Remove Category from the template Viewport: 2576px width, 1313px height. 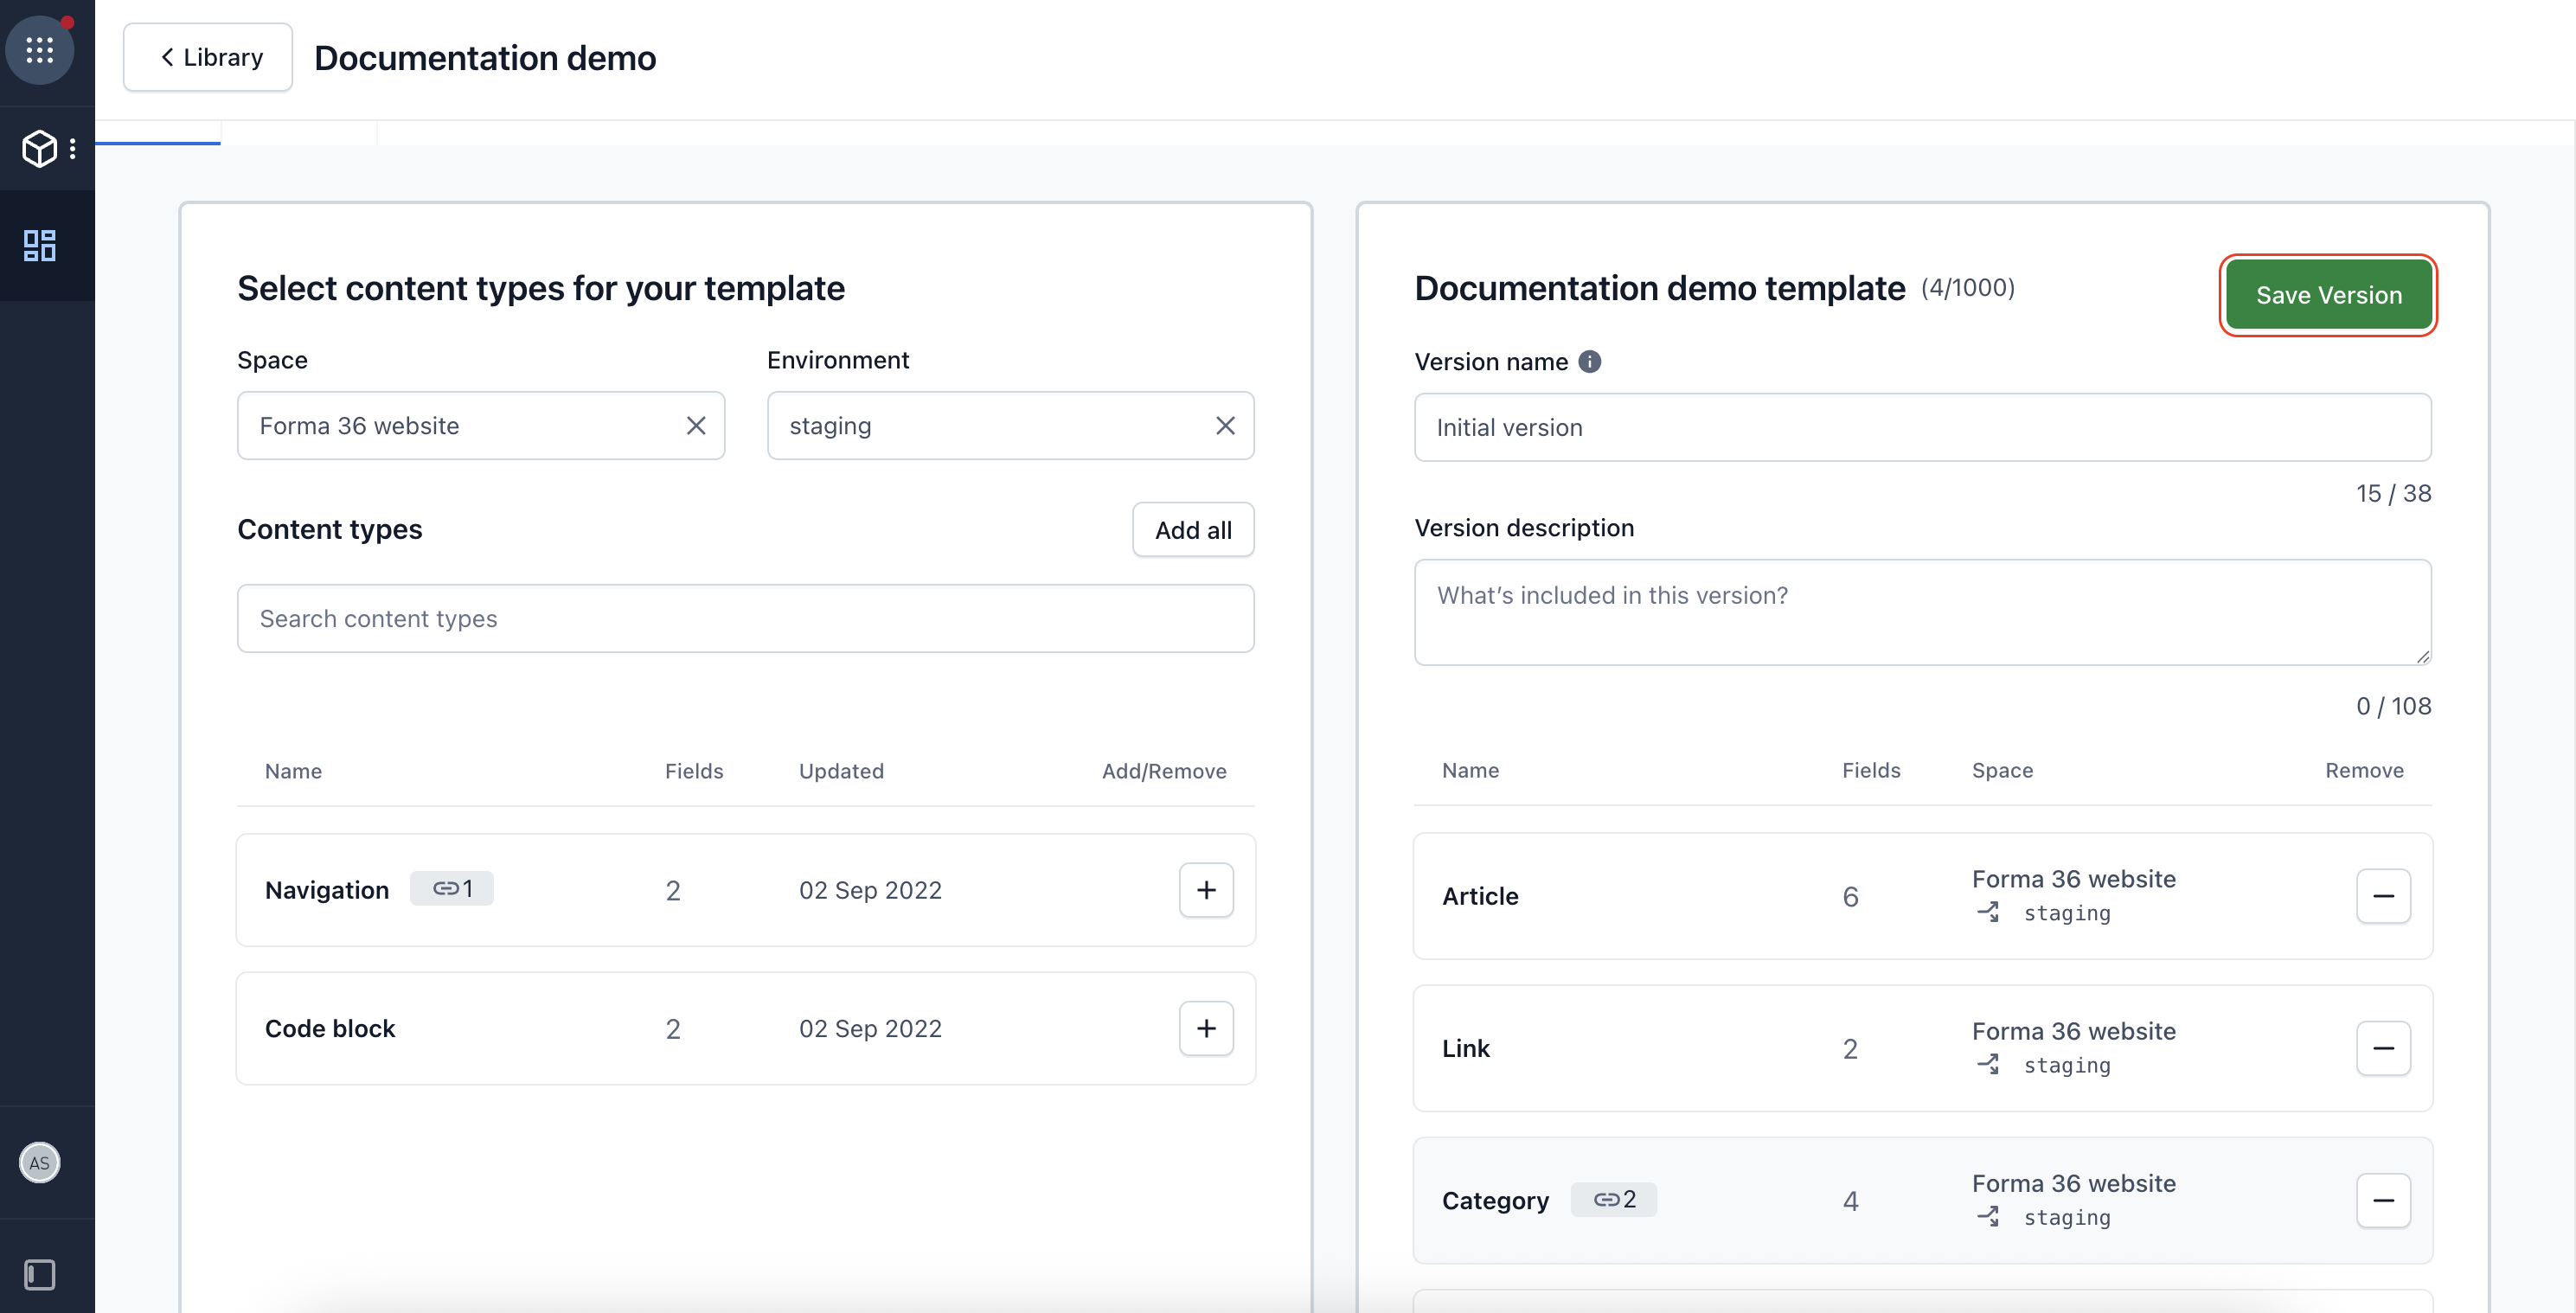pos(2383,1200)
